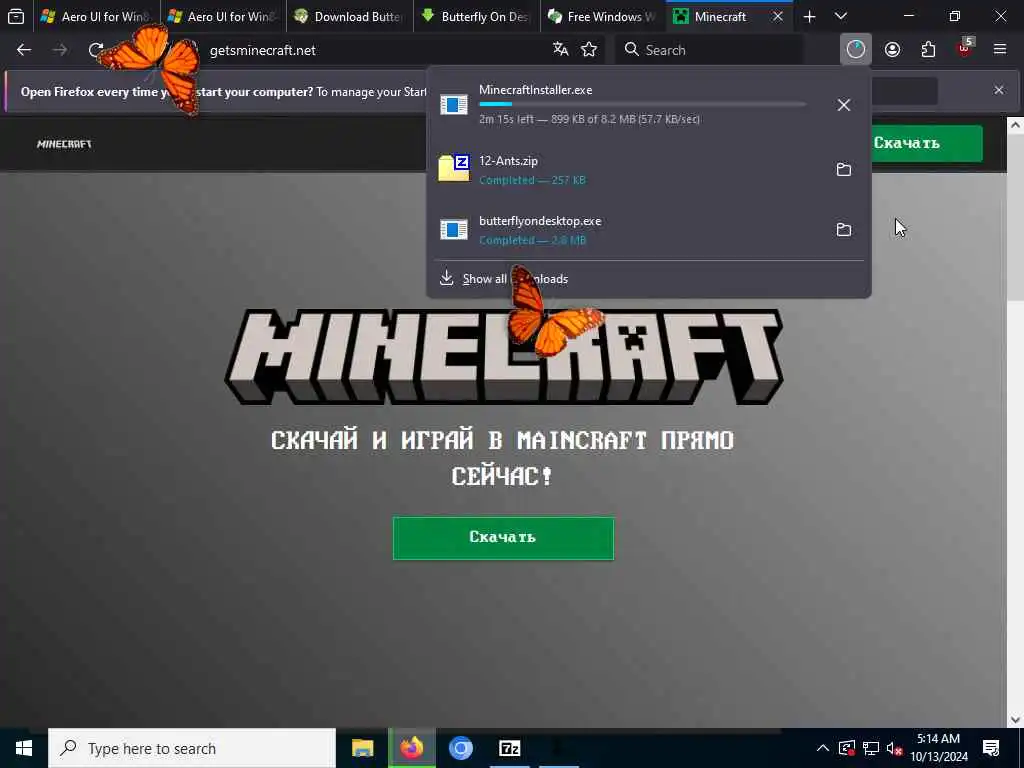Switch to the Butterfly On Desktop tab
Viewport: 1024px width, 768px height.
[x=475, y=16]
